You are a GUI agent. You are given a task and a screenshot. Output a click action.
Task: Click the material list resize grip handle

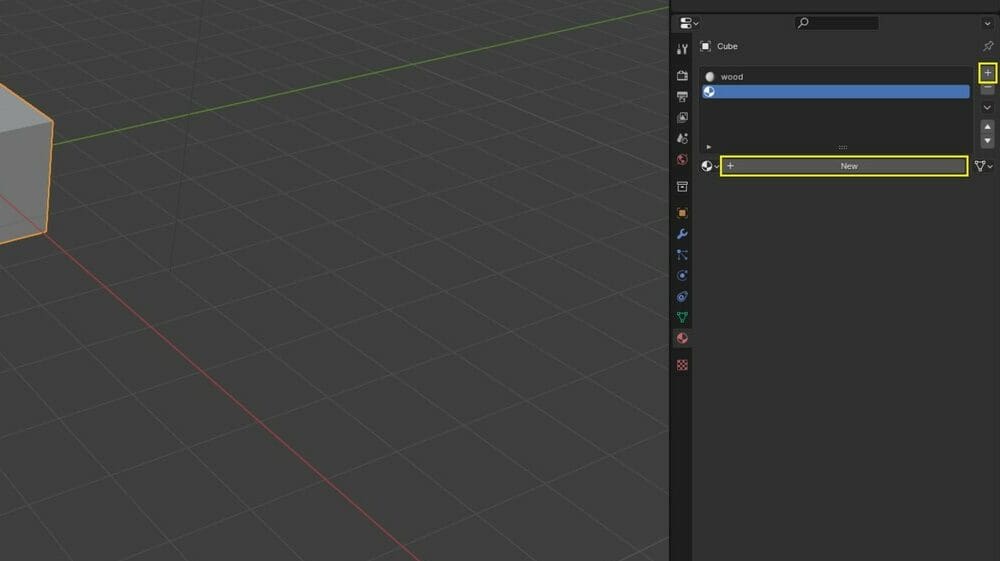point(842,147)
